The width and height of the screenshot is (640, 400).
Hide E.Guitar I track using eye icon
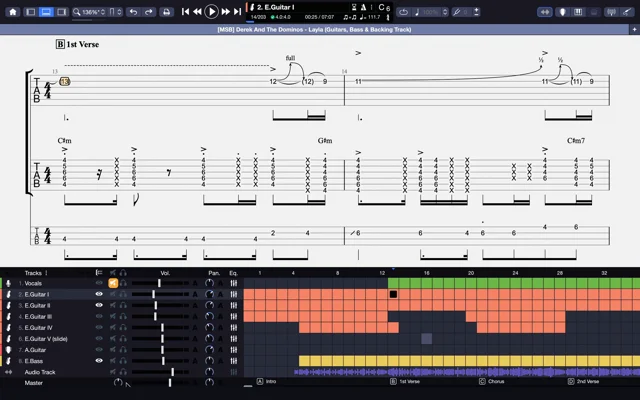tap(99, 295)
